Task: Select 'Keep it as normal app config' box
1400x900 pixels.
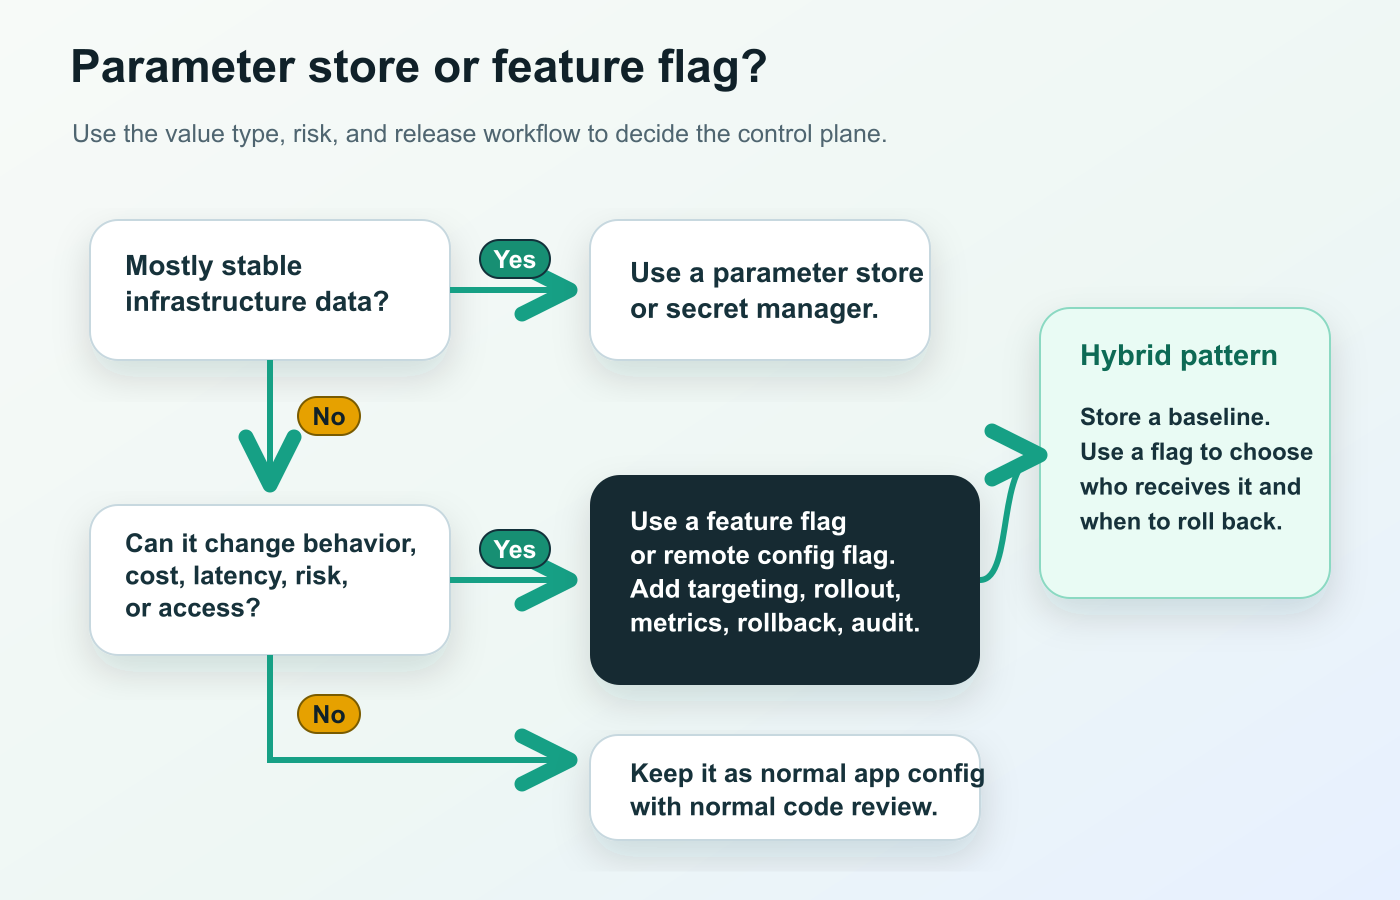Action: pos(785,788)
